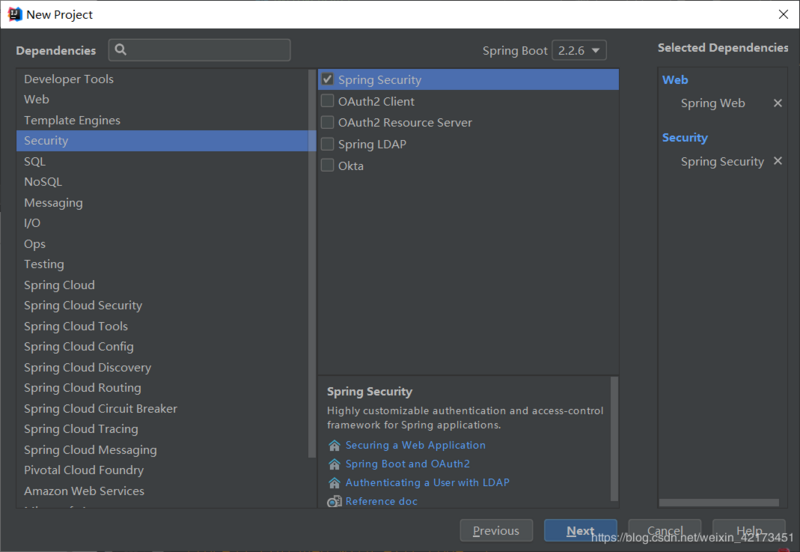Choose the SQL category
The width and height of the screenshot is (800, 552).
point(163,162)
